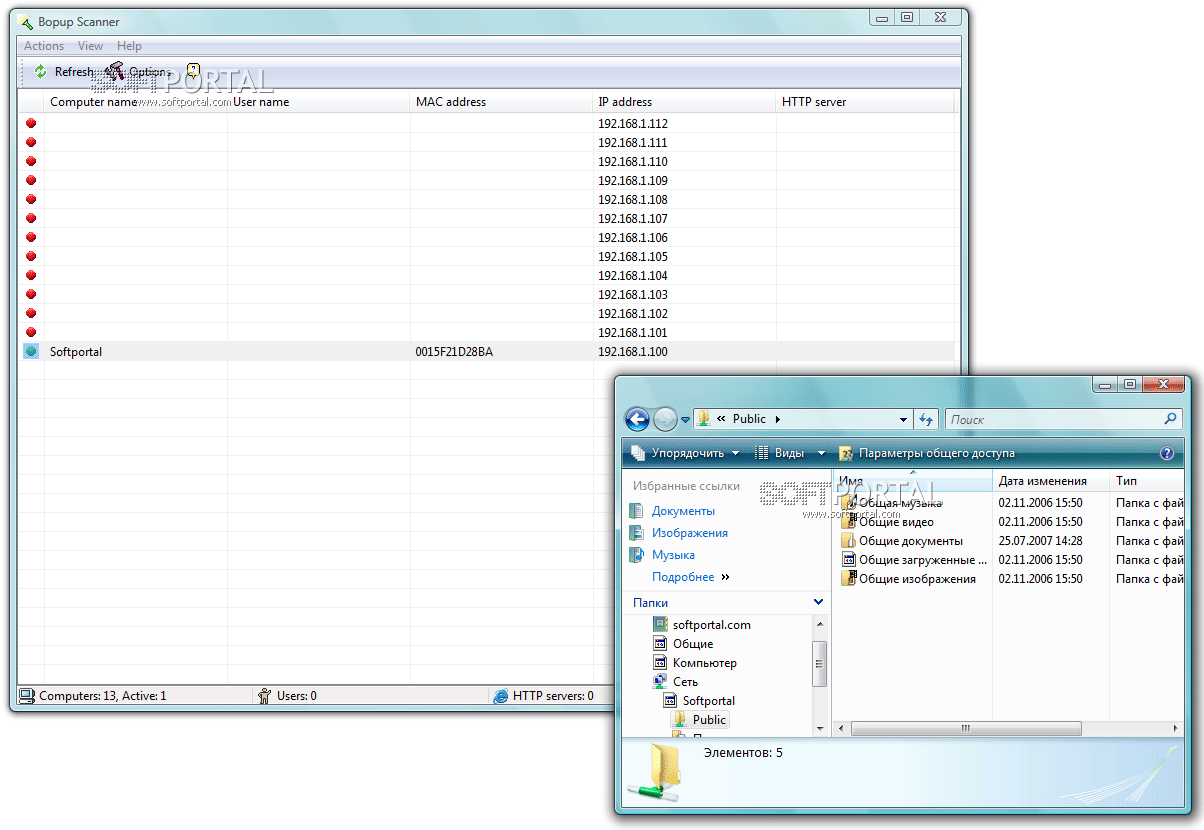The width and height of the screenshot is (1204, 830).
Task: Click the red status icon for 192.168.1.104
Action: pos(31,275)
